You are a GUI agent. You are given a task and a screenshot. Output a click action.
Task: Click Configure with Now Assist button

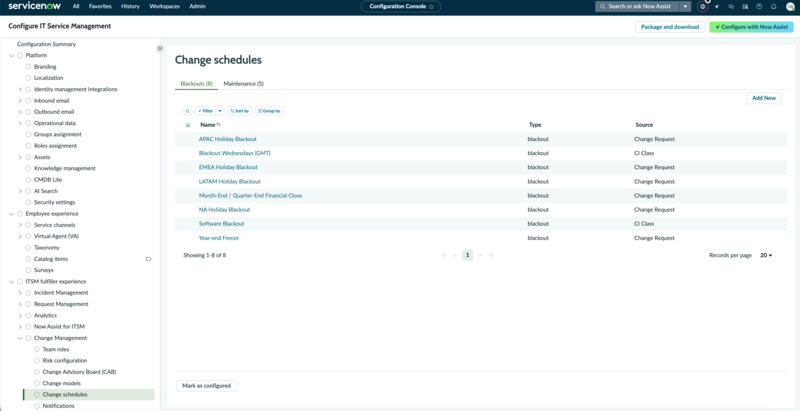(x=752, y=27)
